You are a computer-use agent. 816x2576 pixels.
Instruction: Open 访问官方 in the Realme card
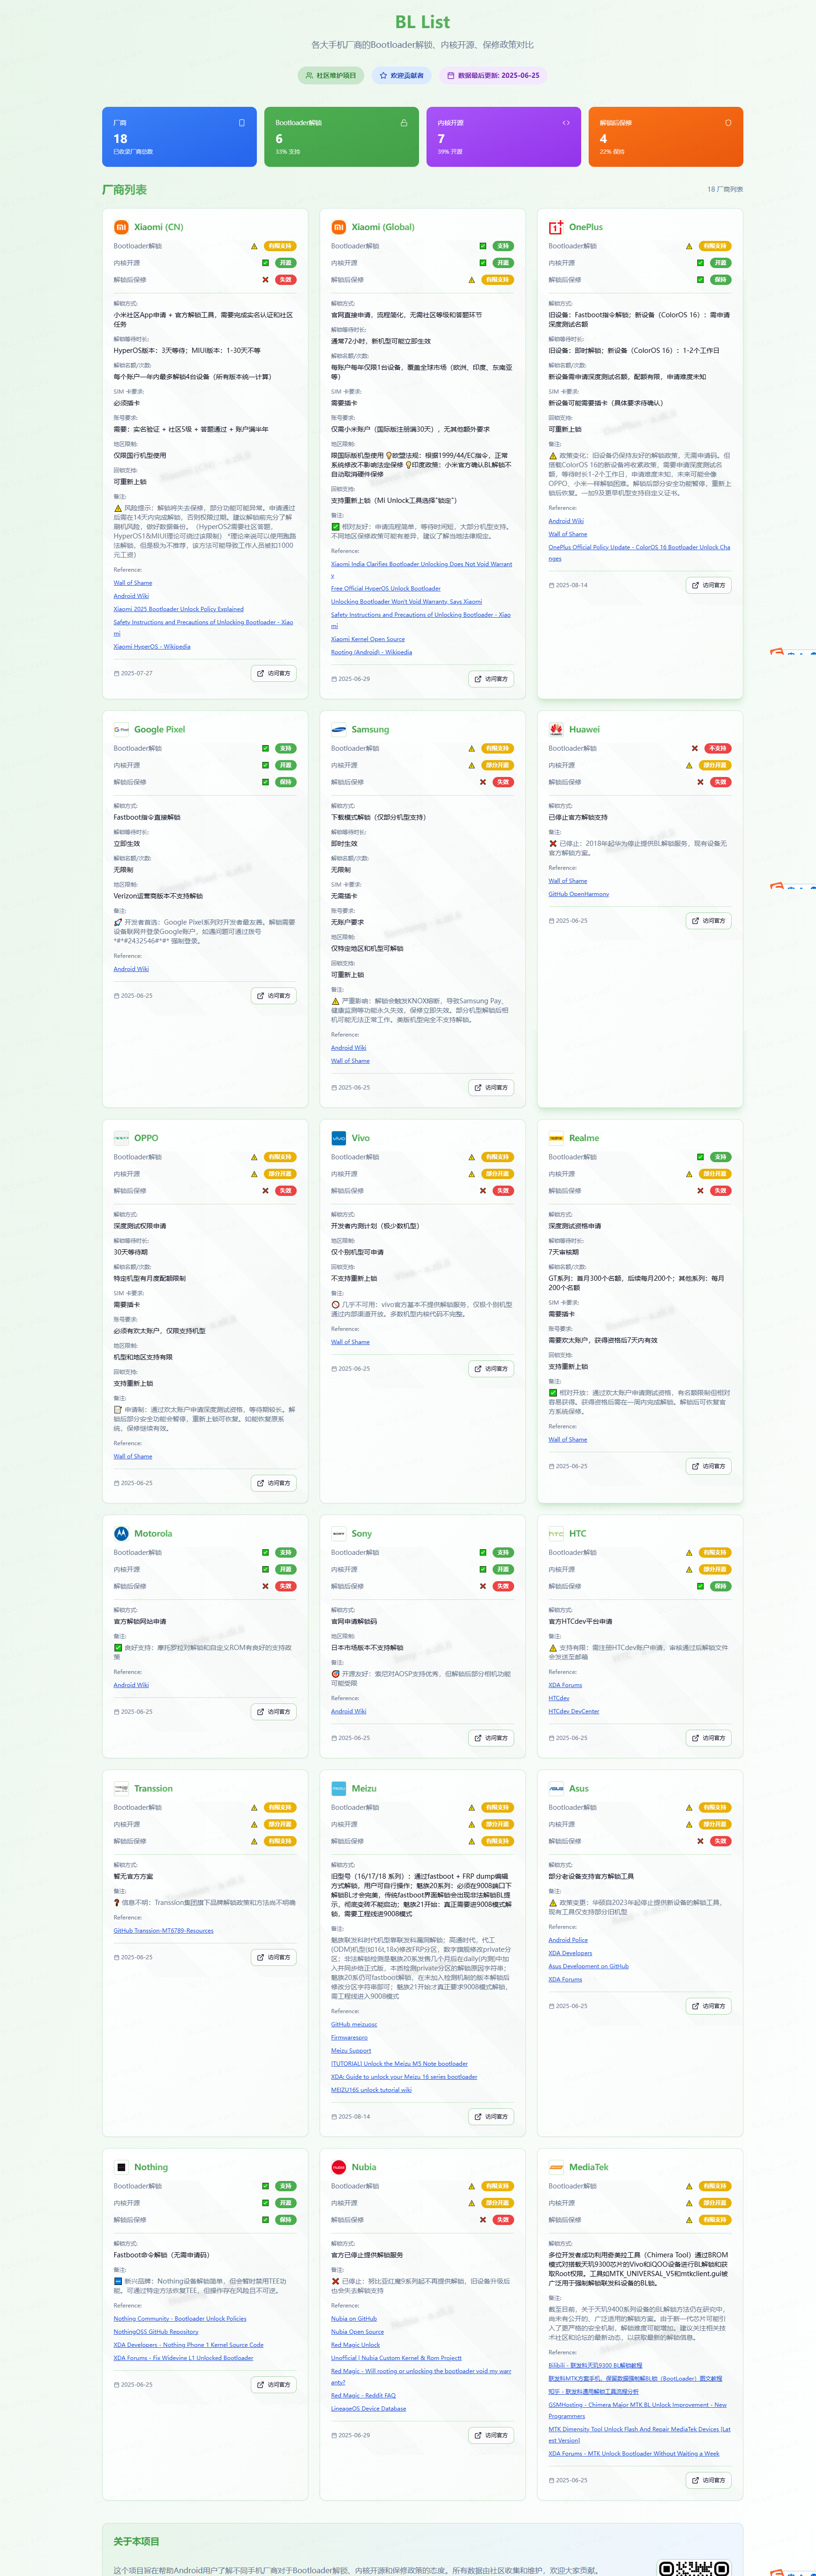tap(709, 1466)
